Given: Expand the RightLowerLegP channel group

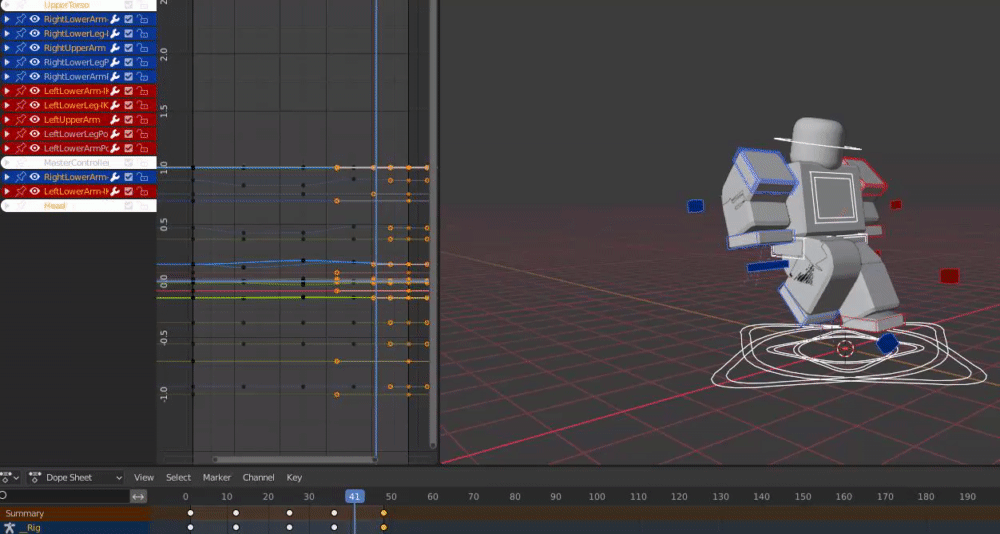Looking at the screenshot, I should (x=7, y=62).
